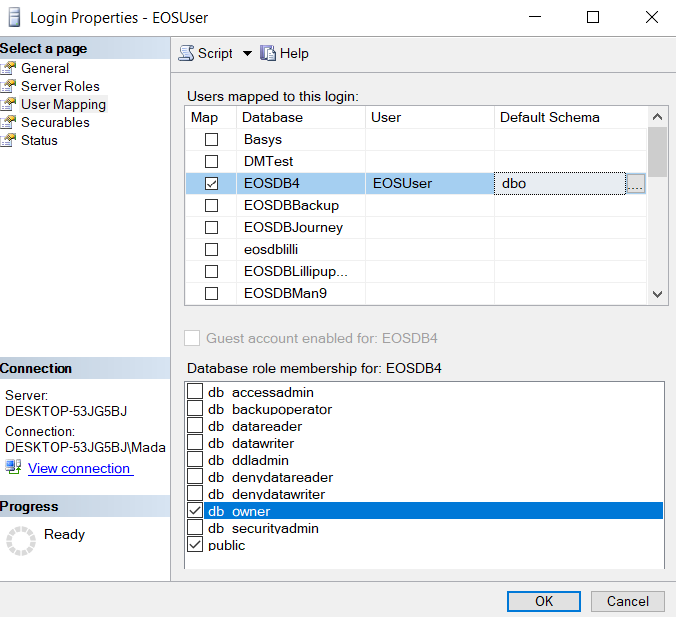This screenshot has height=617, width=676.
Task: Click the database list scroll down arrow
Action: point(657,294)
